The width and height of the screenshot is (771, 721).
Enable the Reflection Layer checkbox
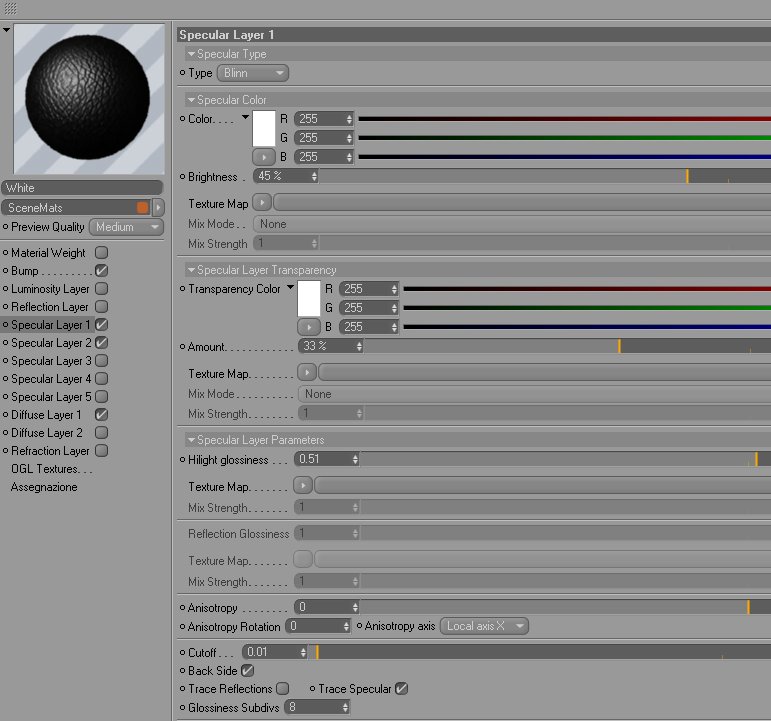[x=102, y=306]
